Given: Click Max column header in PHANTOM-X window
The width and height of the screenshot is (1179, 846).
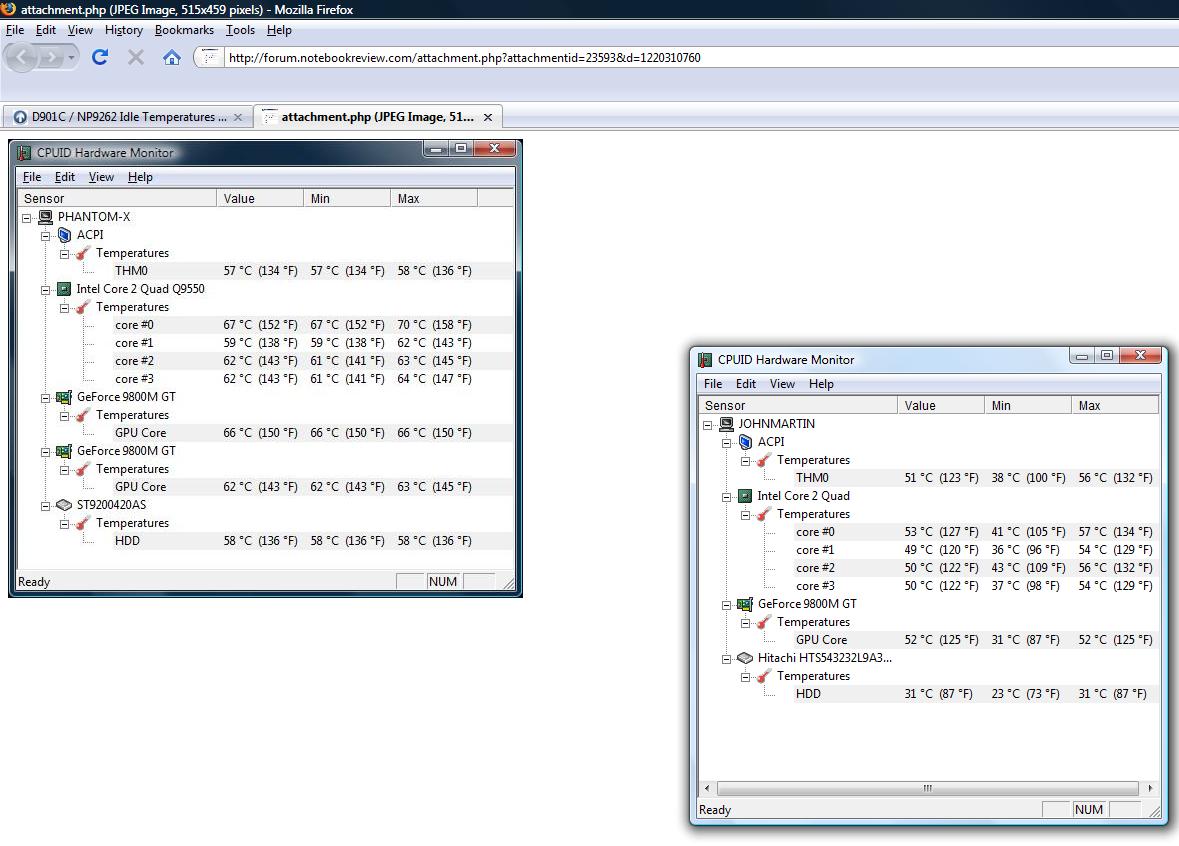Looking at the screenshot, I should pyautogui.click(x=434, y=199).
